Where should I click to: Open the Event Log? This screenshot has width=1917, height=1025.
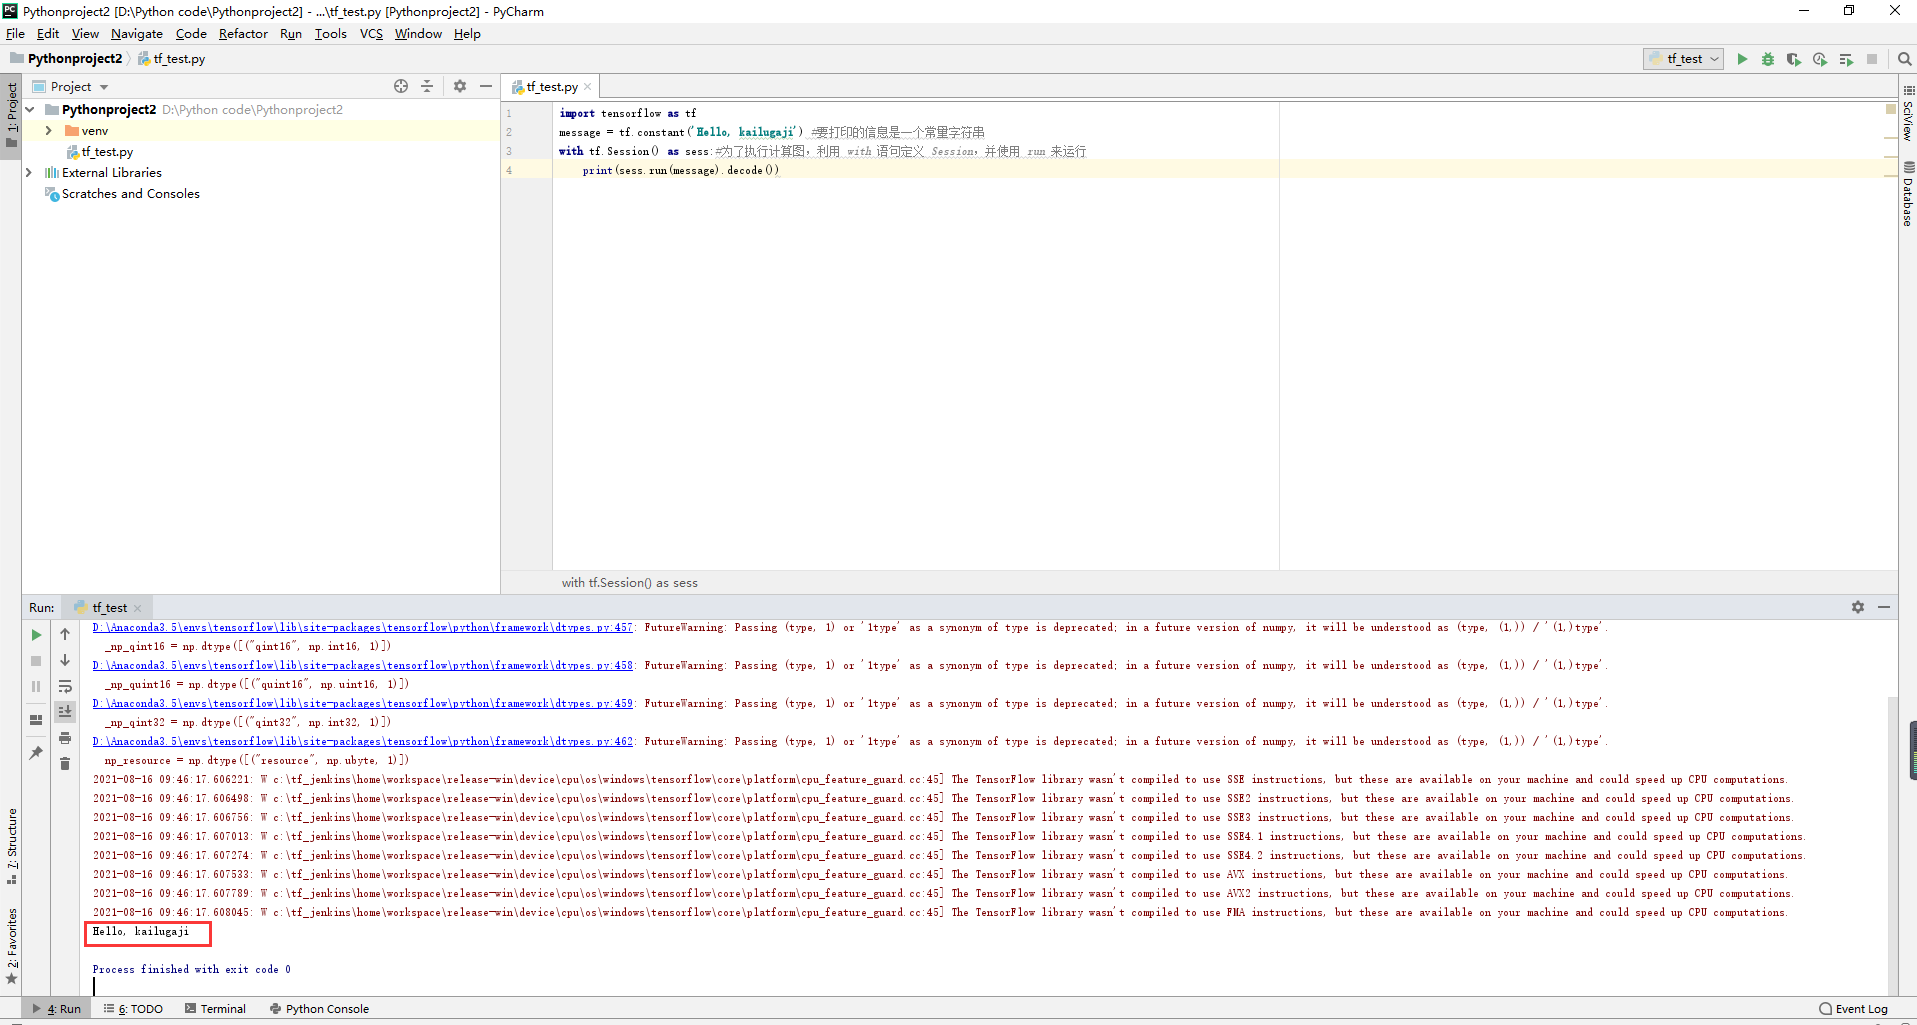(1853, 1009)
